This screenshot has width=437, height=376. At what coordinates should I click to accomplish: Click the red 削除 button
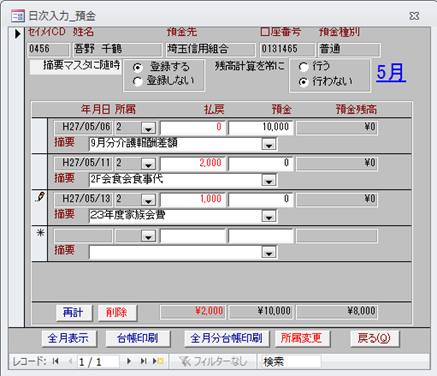(117, 313)
